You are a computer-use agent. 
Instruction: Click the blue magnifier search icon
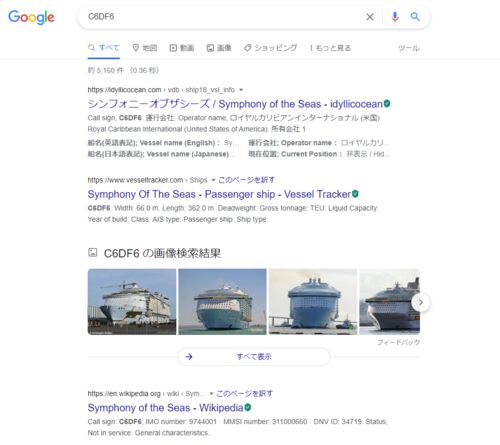[415, 16]
